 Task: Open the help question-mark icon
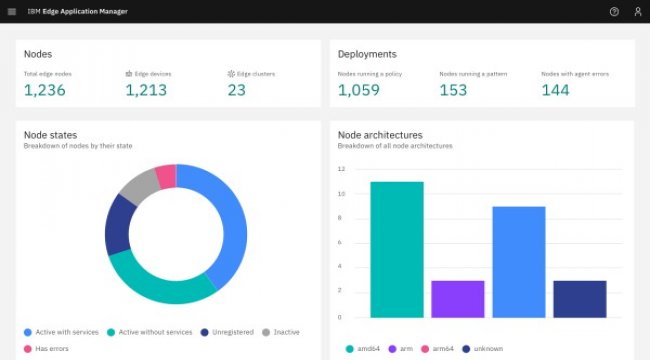click(x=614, y=12)
